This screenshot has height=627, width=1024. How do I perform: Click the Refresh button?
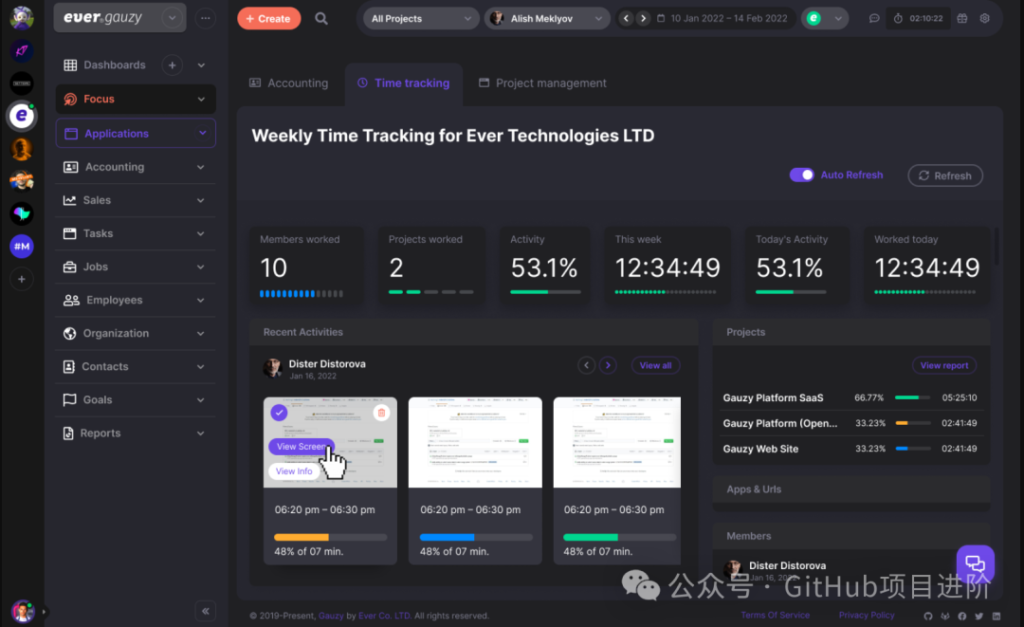[945, 176]
